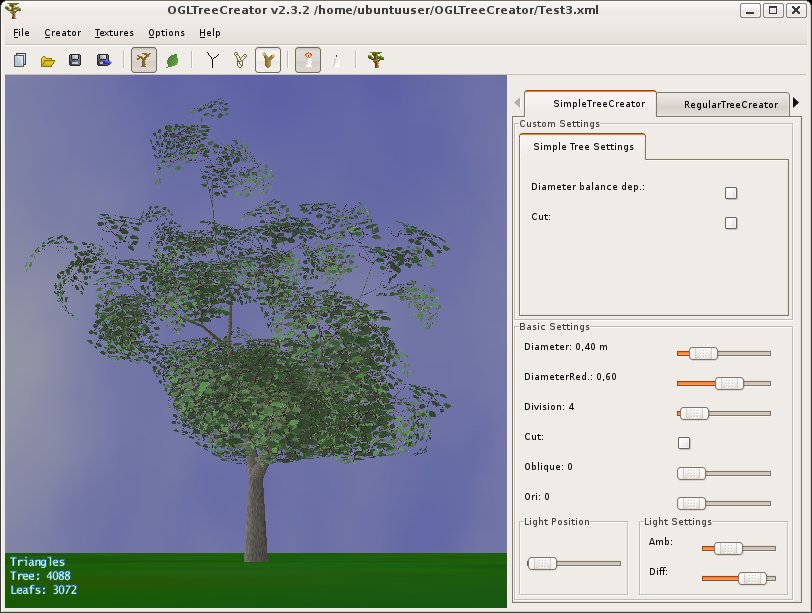Enable the Diameter balance dep. checkbox

click(731, 193)
